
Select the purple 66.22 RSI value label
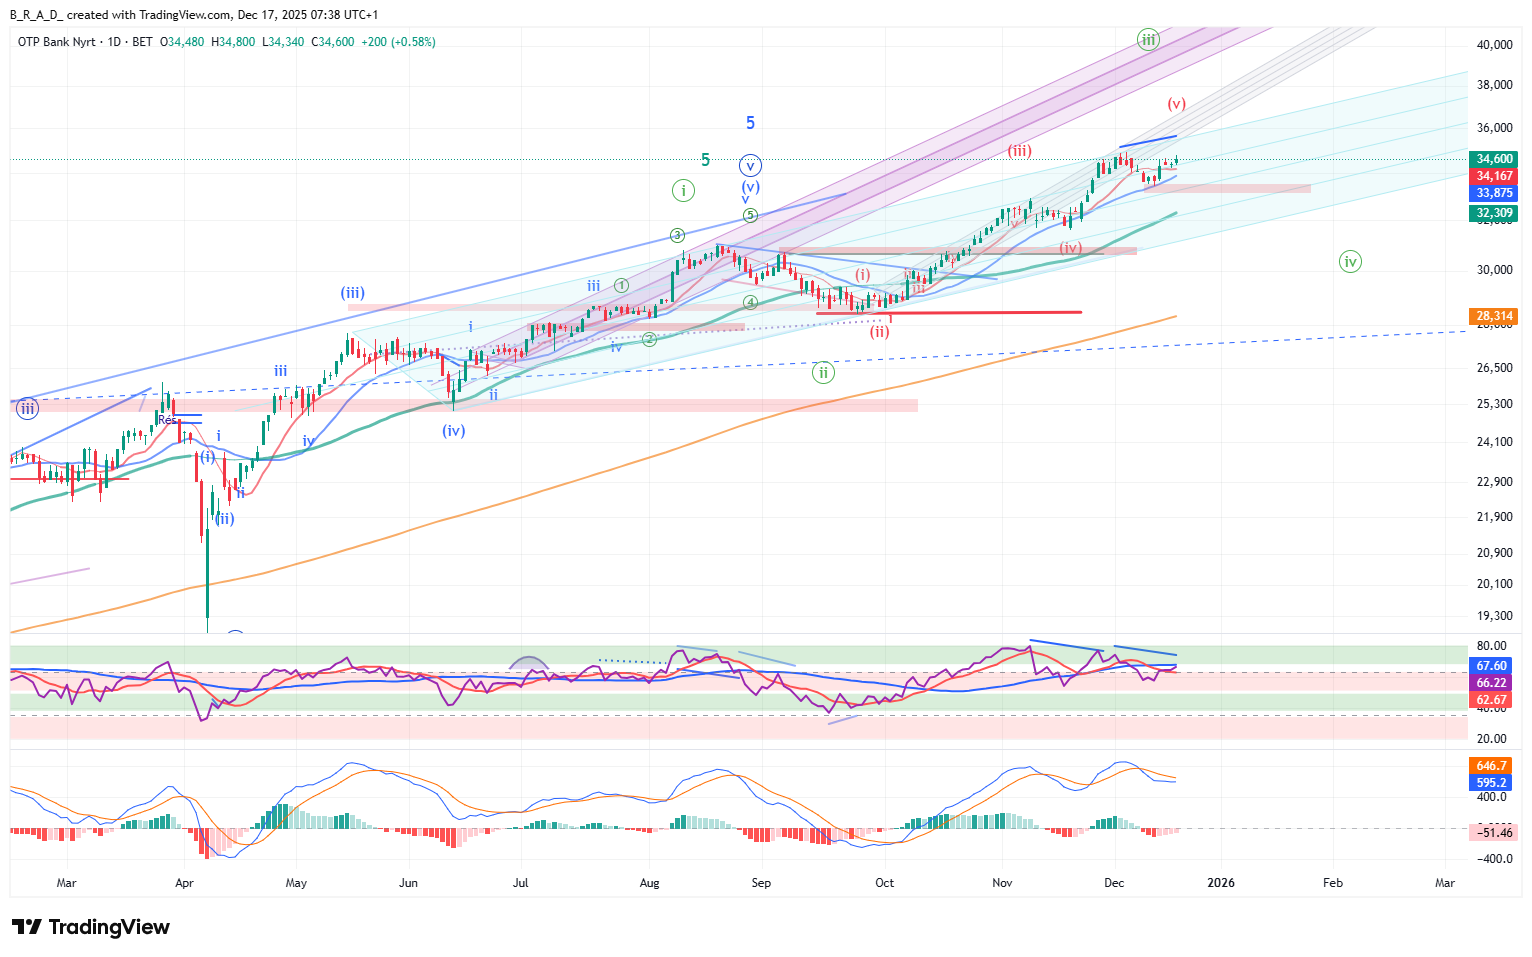click(x=1491, y=683)
